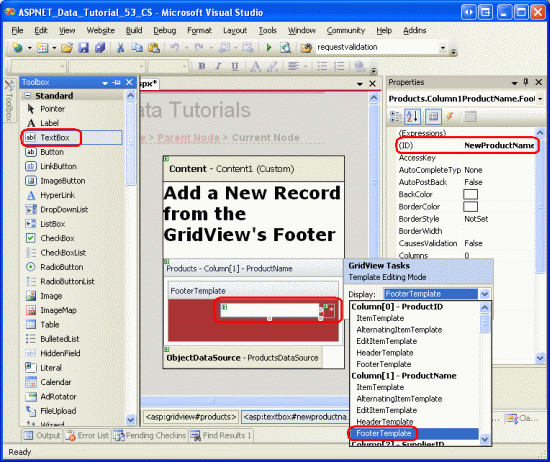Show Events lightning bolt in Properties
The image size is (550, 462).
(450, 116)
